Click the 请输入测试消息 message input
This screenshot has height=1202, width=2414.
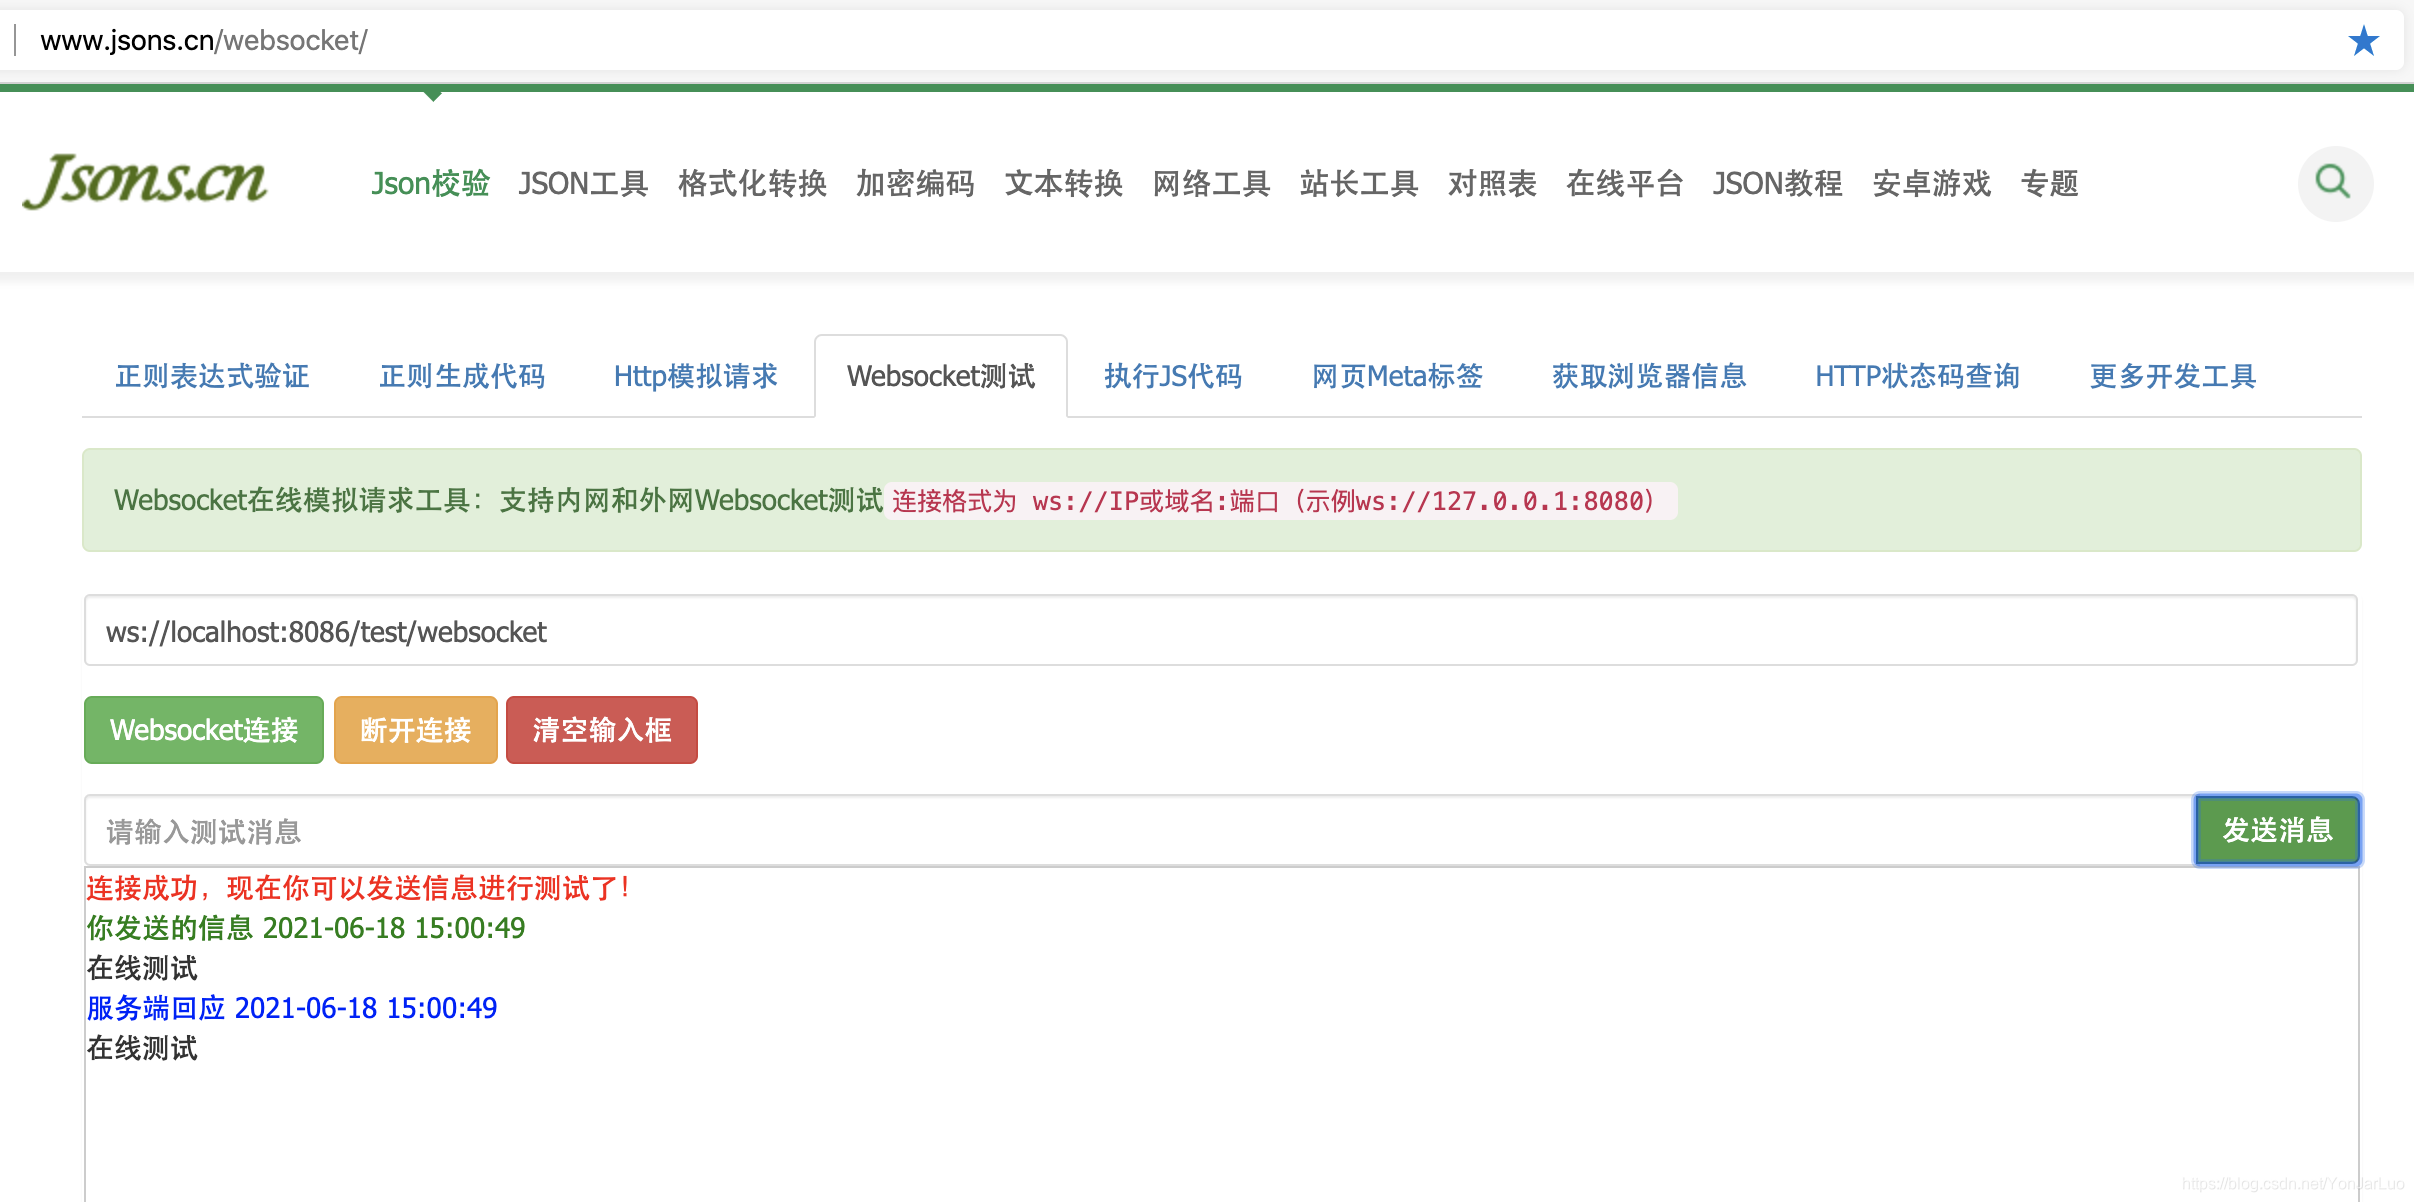point(1138,831)
